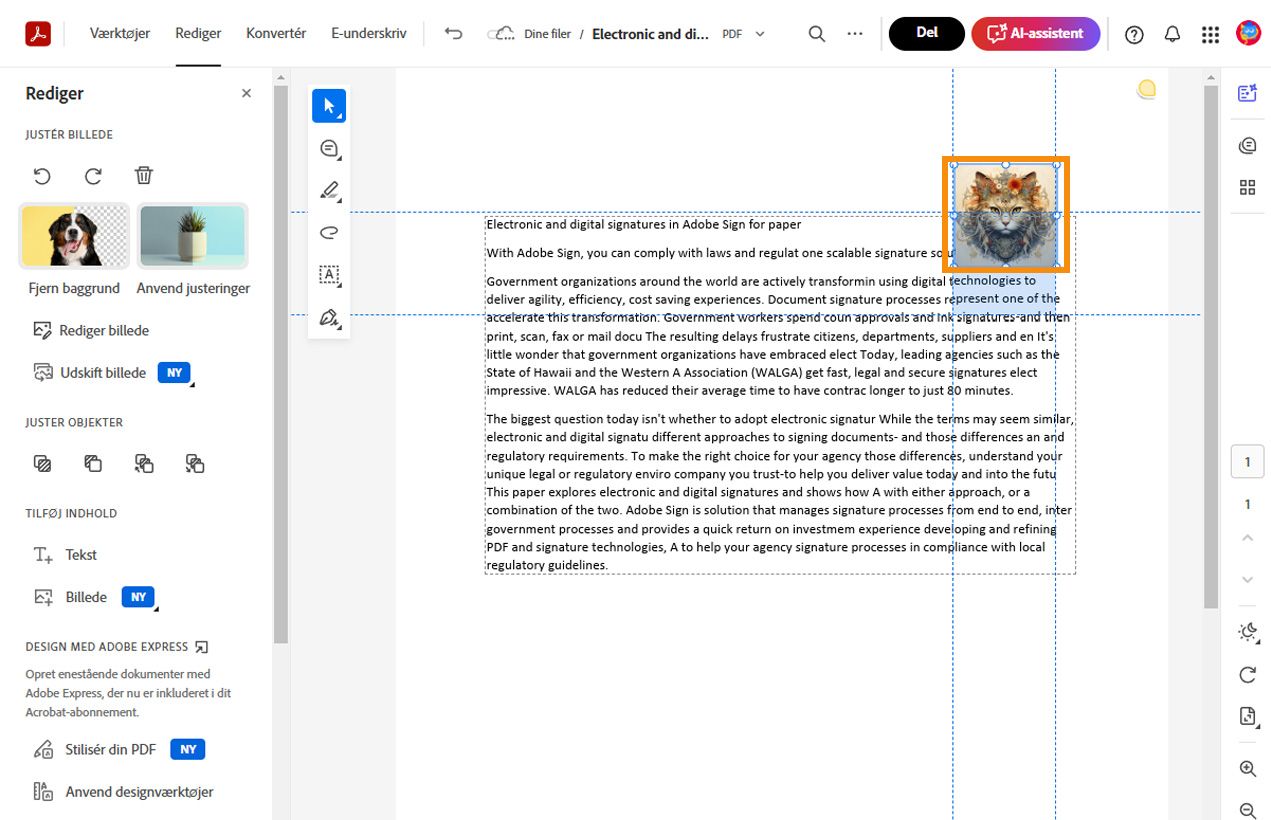1271x820 pixels.
Task: Select the fountain pen sign tool
Action: point(329,318)
